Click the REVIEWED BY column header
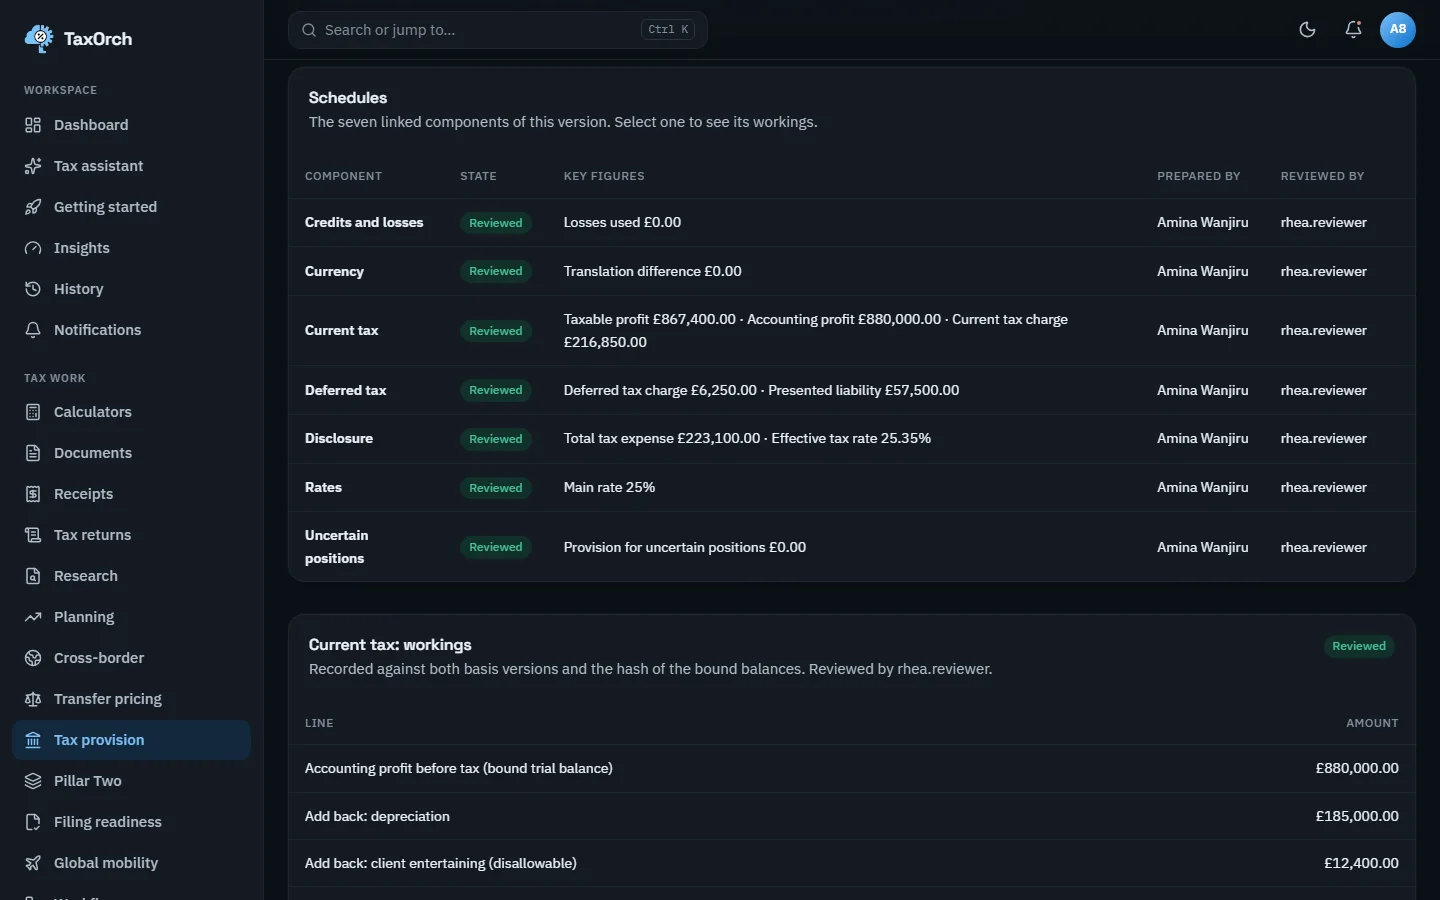Image resolution: width=1440 pixels, height=900 pixels. pos(1322,176)
